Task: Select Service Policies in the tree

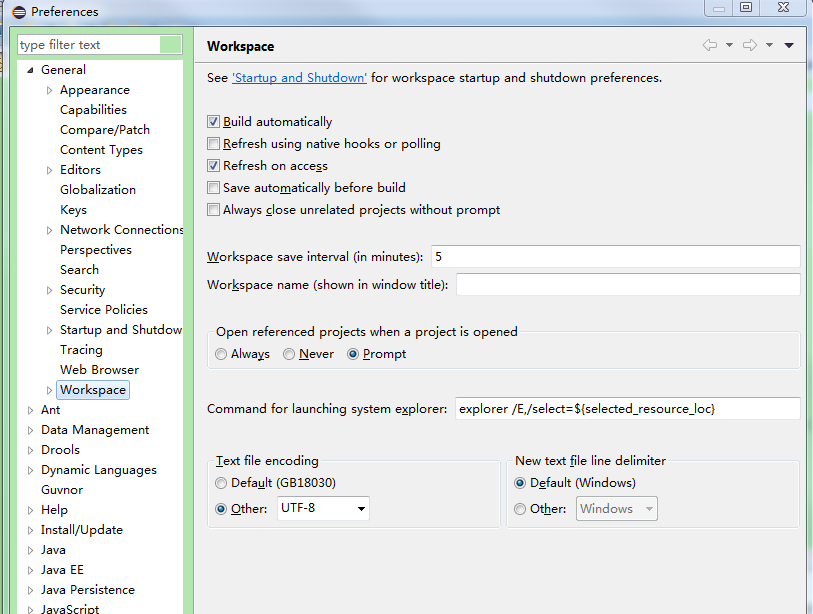Action: 104,310
